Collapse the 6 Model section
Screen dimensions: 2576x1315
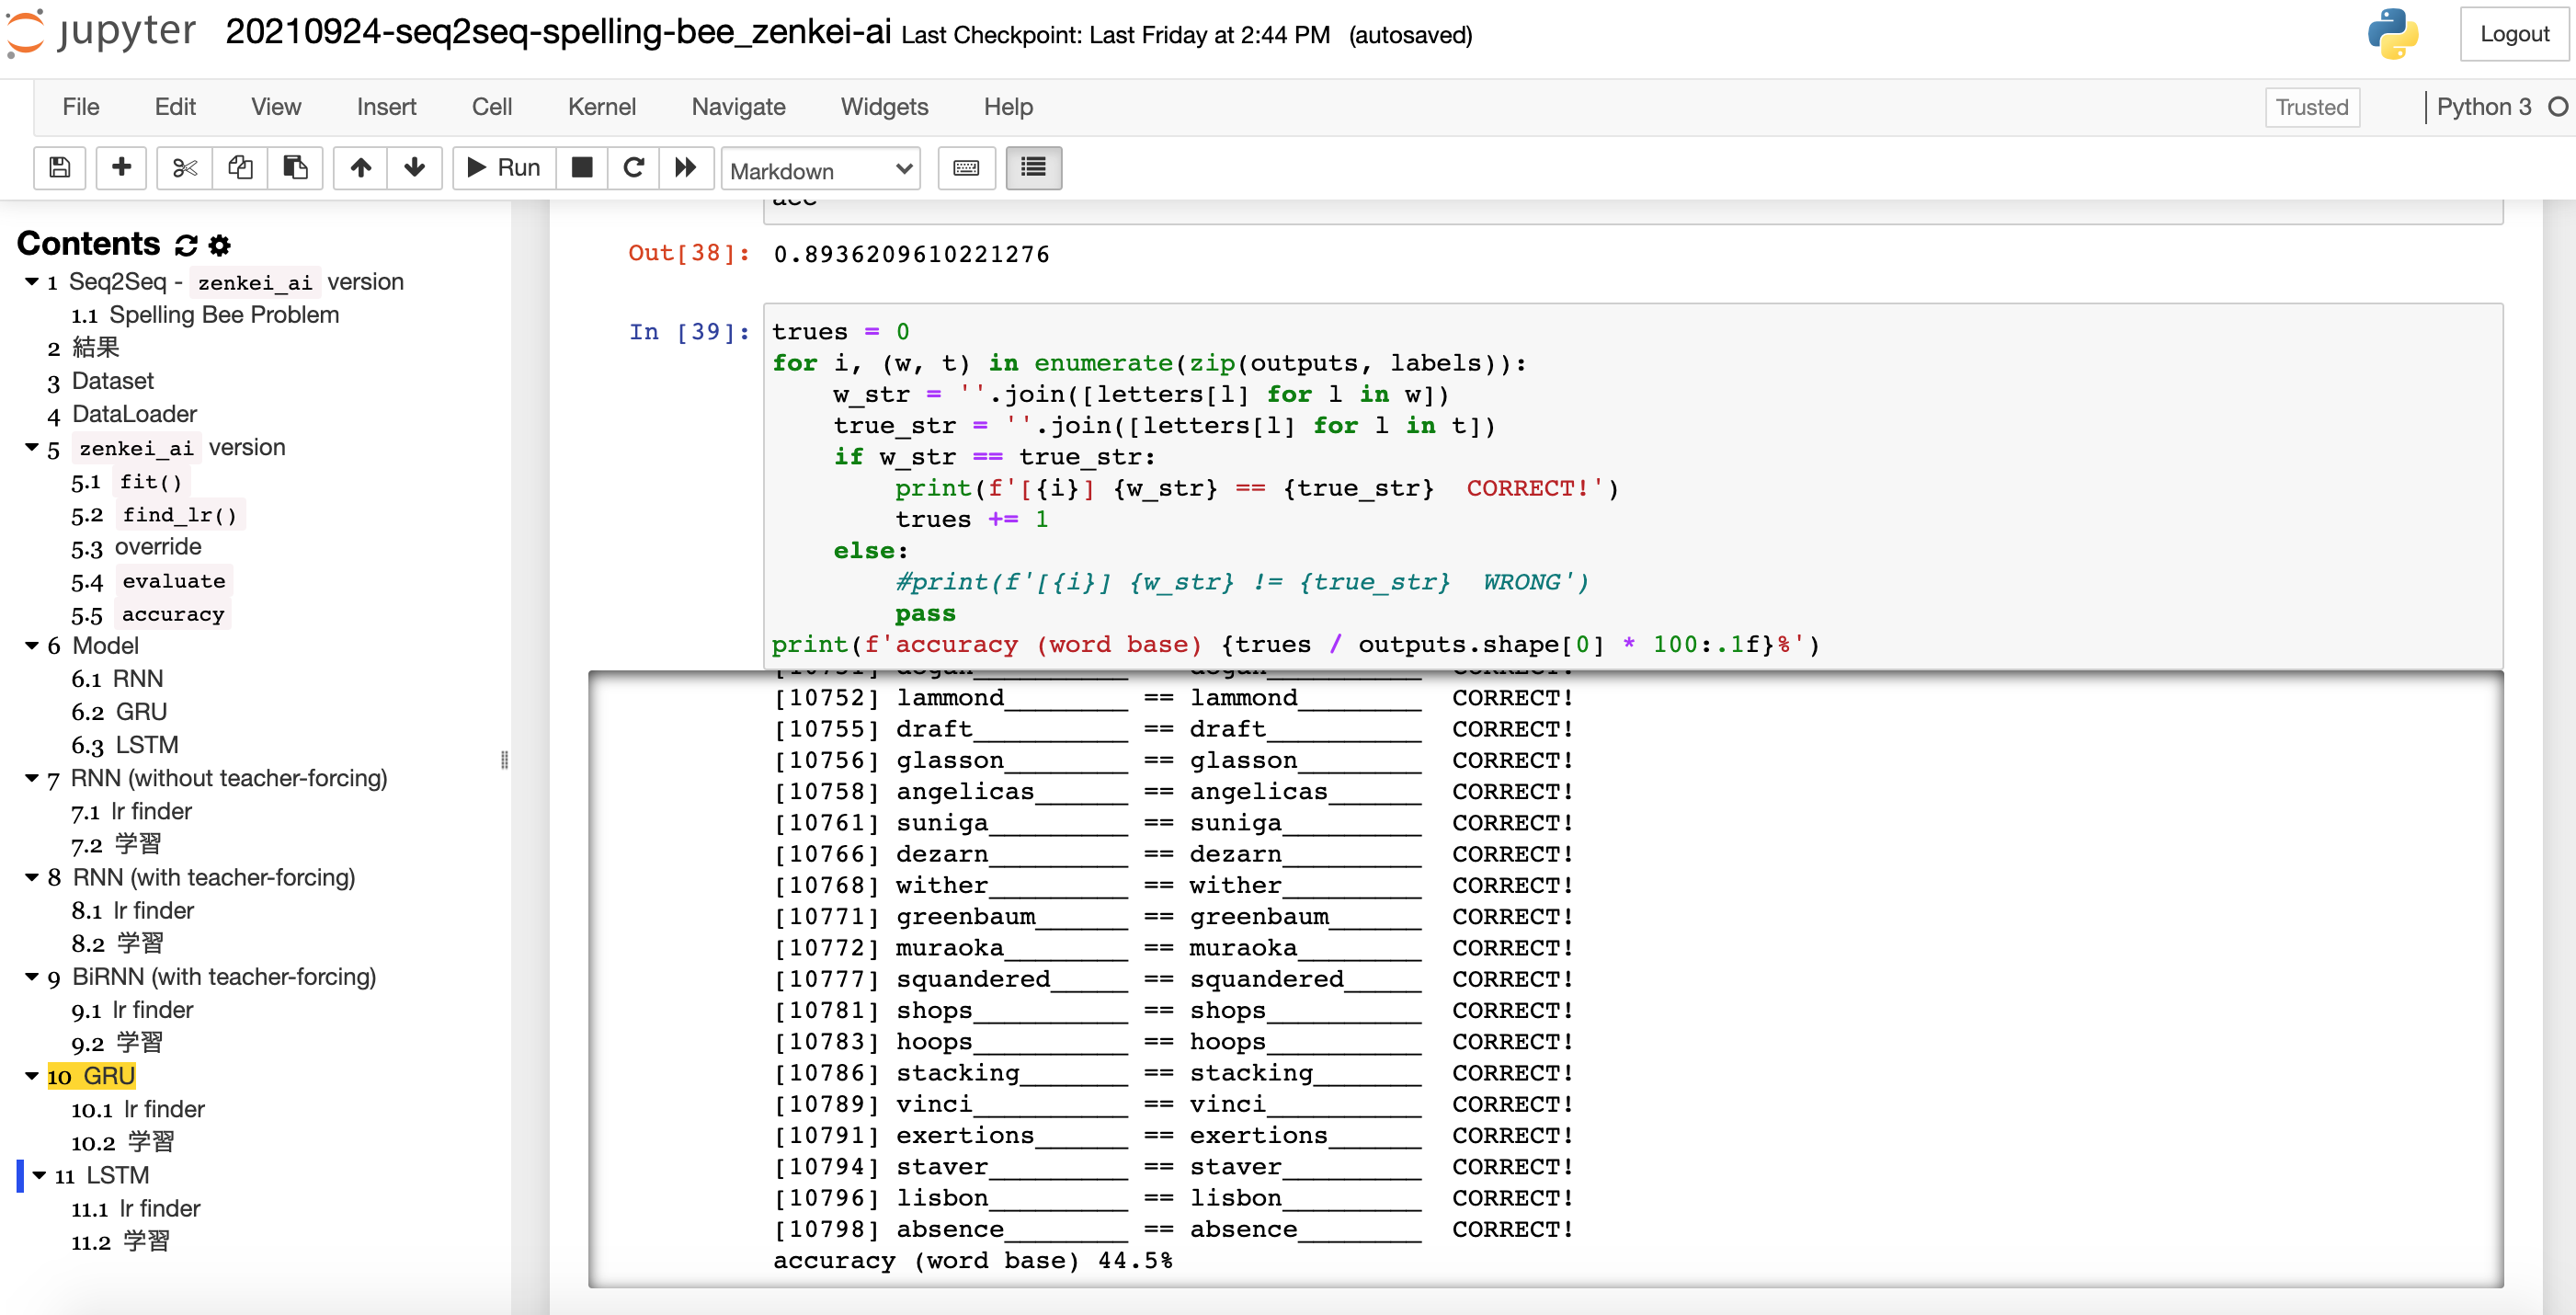click(32, 646)
